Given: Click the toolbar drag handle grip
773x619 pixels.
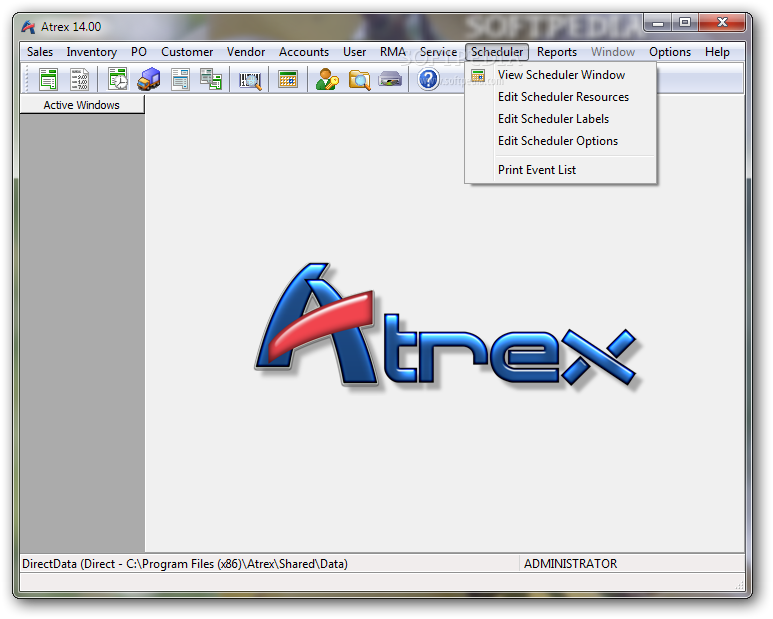Looking at the screenshot, I should pos(25,79).
